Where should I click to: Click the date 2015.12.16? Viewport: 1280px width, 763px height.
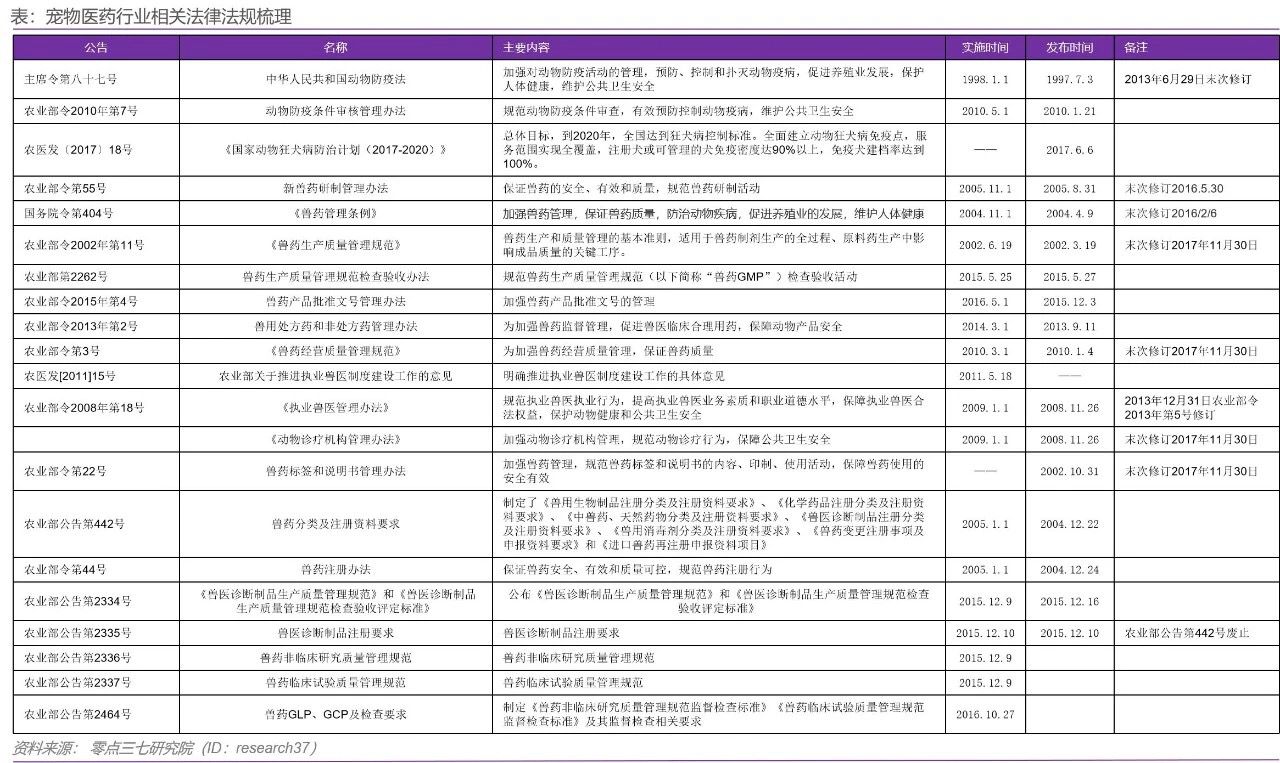[x=1069, y=601]
